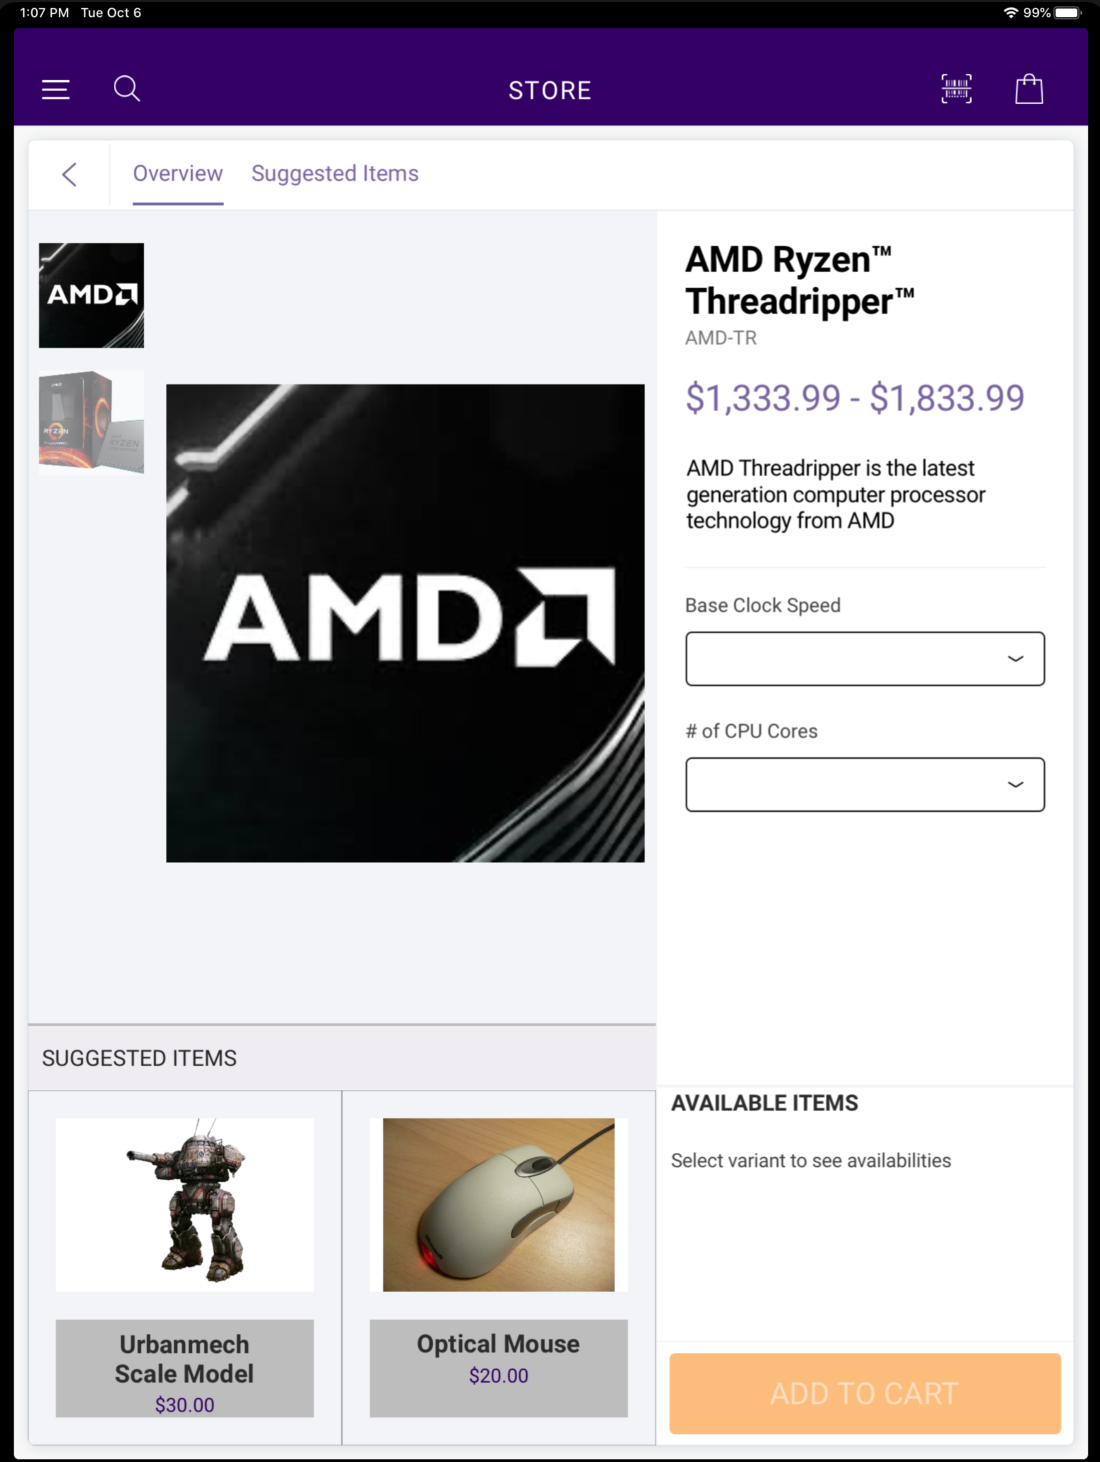
Task: Open the shopping bag cart
Action: point(1029,89)
